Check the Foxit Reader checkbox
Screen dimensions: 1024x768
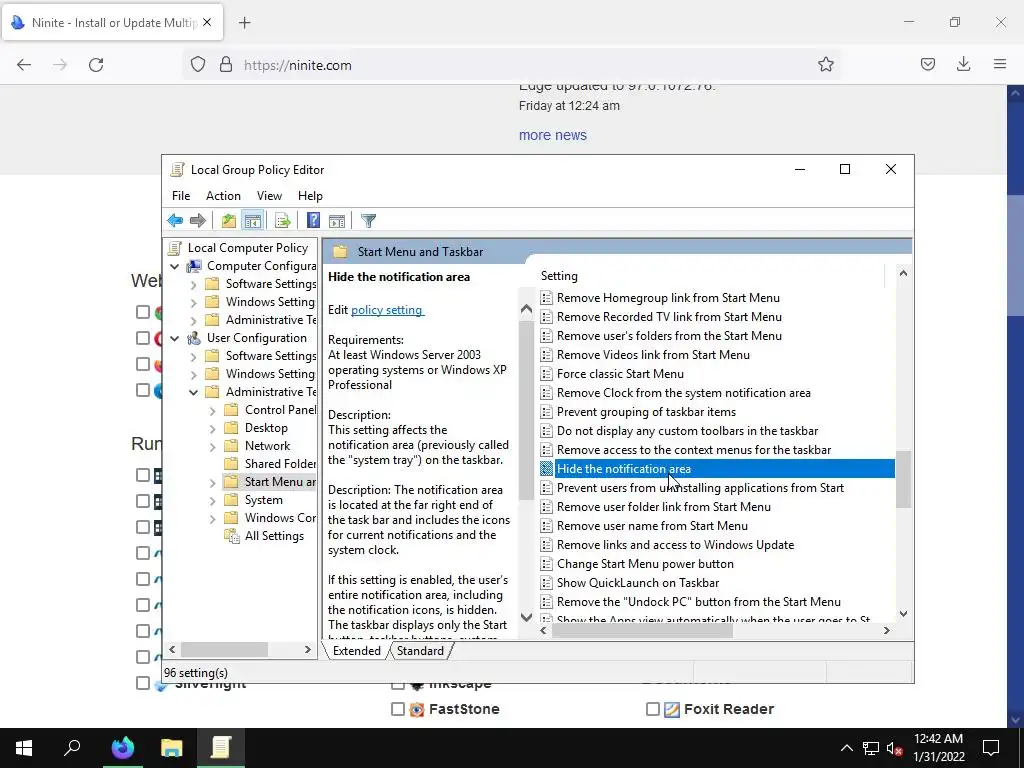tap(652, 709)
